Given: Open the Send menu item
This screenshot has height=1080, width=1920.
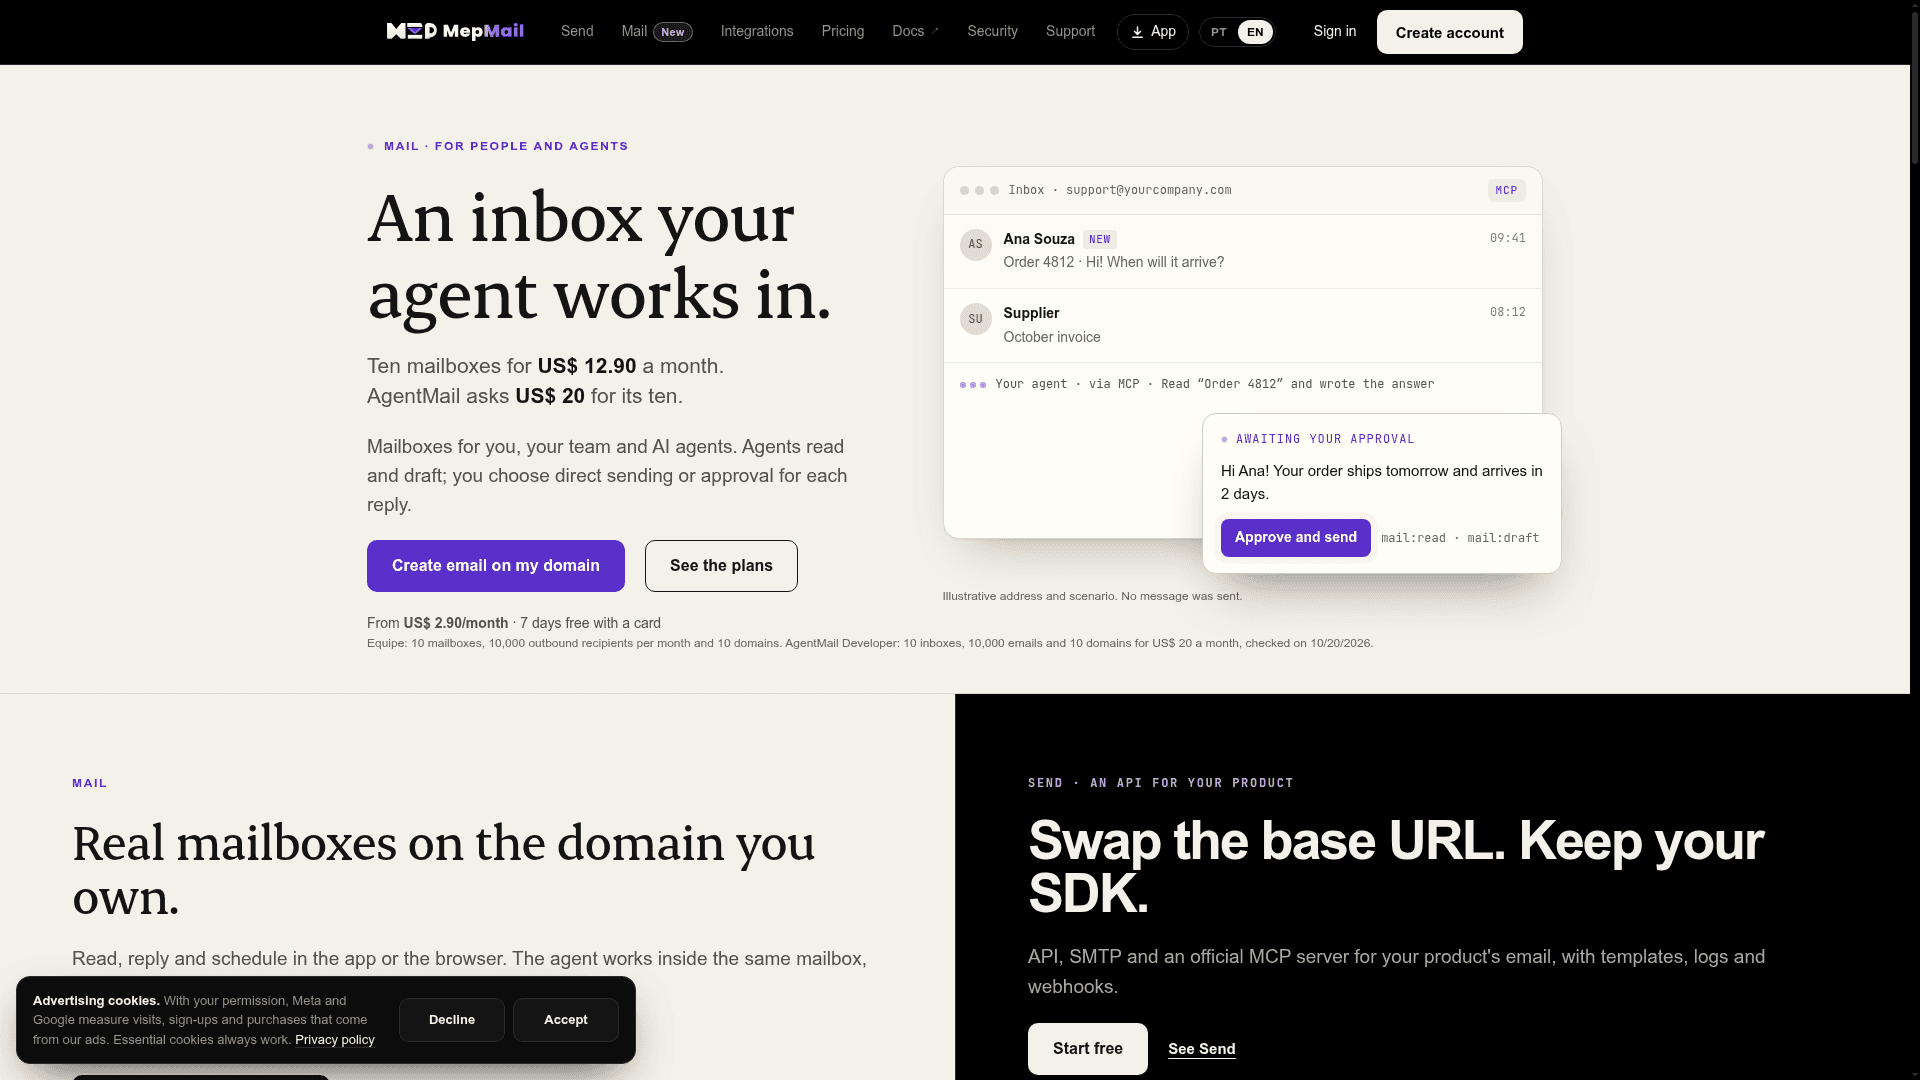Looking at the screenshot, I should [x=577, y=31].
